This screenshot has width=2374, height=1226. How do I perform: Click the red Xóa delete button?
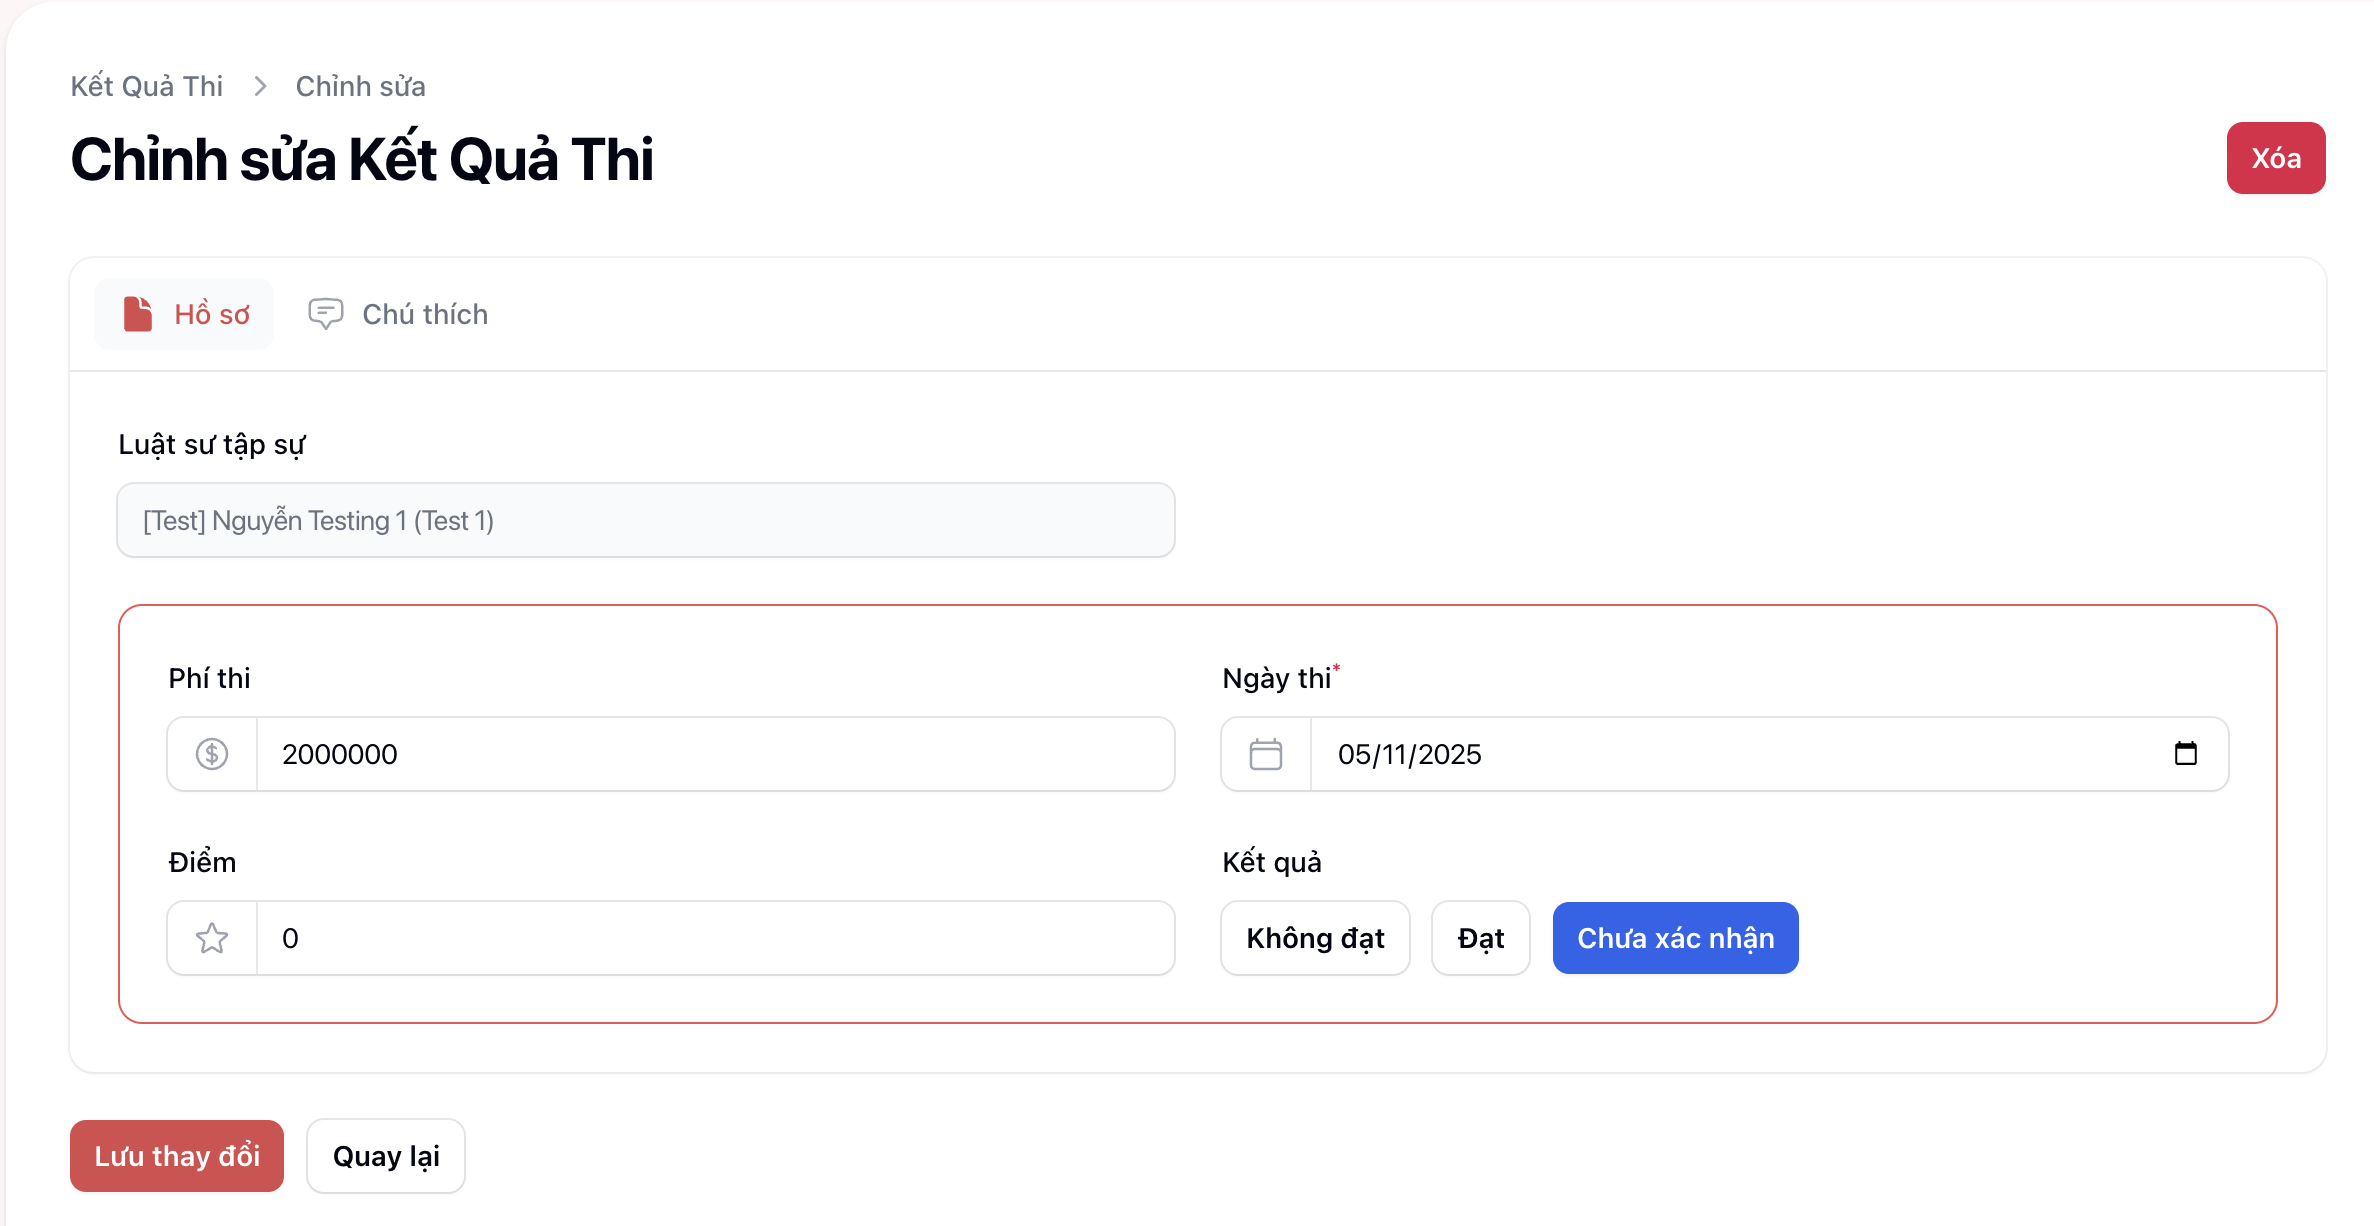coord(2275,158)
